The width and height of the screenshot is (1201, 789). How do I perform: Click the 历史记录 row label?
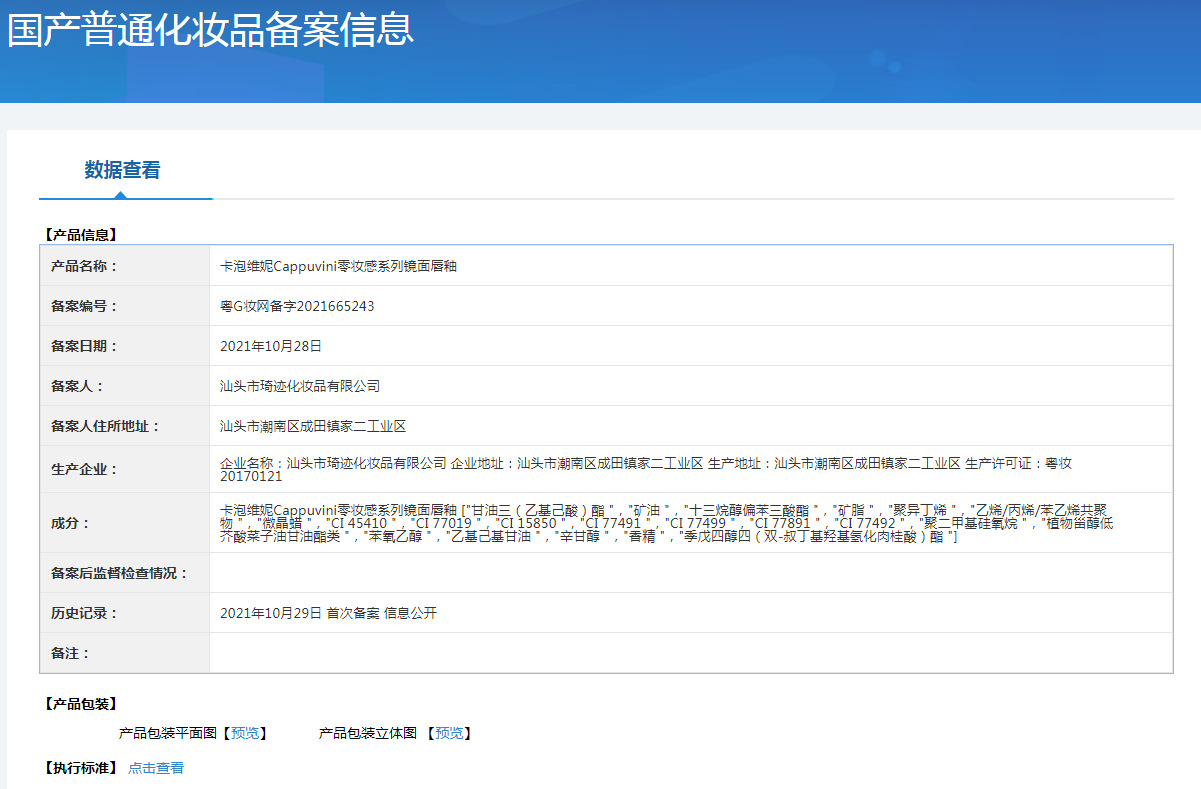pyautogui.click(x=84, y=613)
